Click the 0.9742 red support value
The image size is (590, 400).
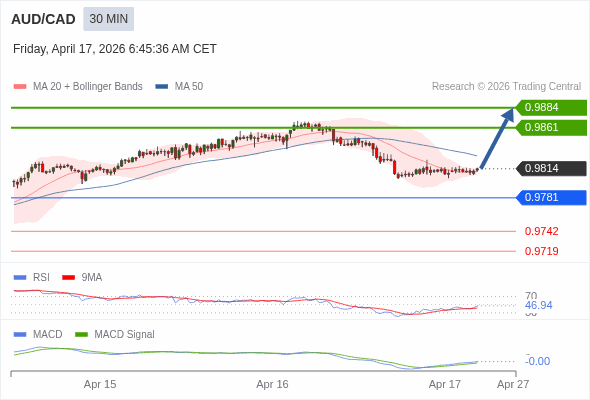[x=541, y=231]
